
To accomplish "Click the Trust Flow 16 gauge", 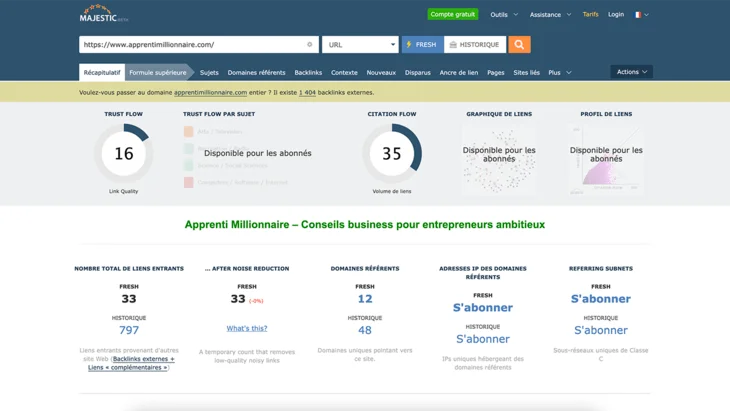I will (124, 153).
